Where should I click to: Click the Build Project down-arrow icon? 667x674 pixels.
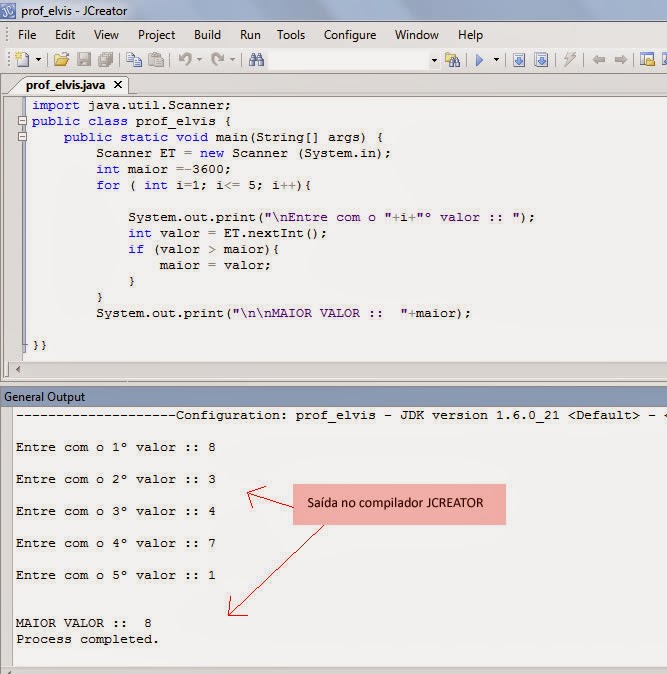(542, 60)
